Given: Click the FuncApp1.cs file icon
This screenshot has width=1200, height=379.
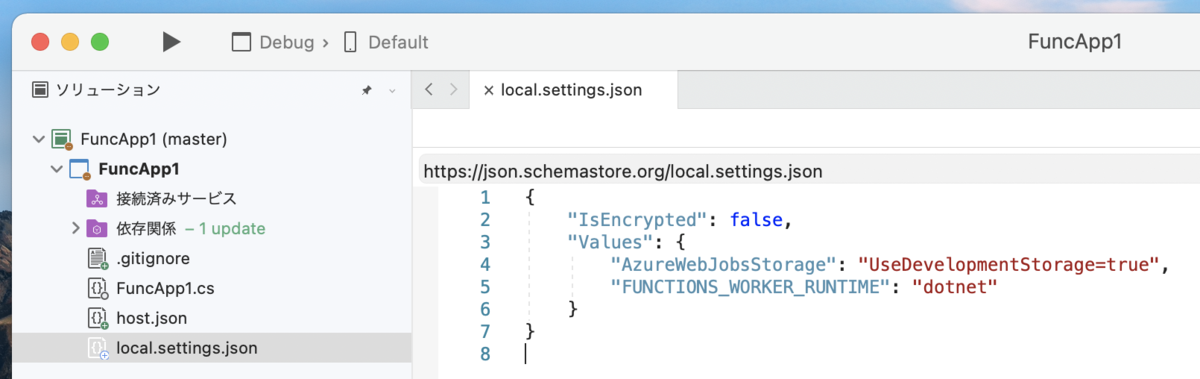Looking at the screenshot, I should pyautogui.click(x=97, y=289).
